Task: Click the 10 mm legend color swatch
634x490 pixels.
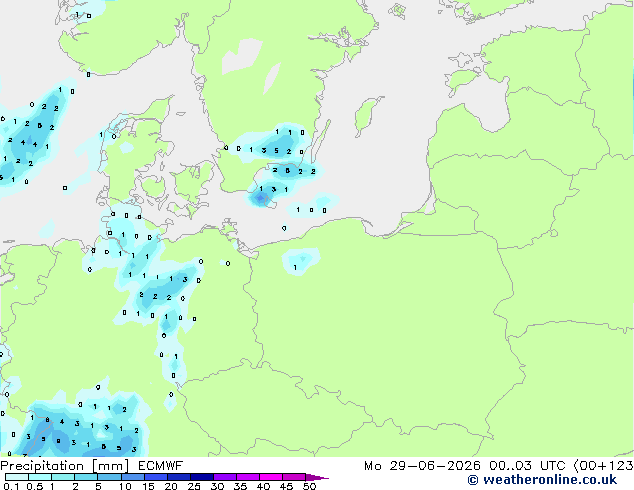Action: pyautogui.click(x=133, y=477)
